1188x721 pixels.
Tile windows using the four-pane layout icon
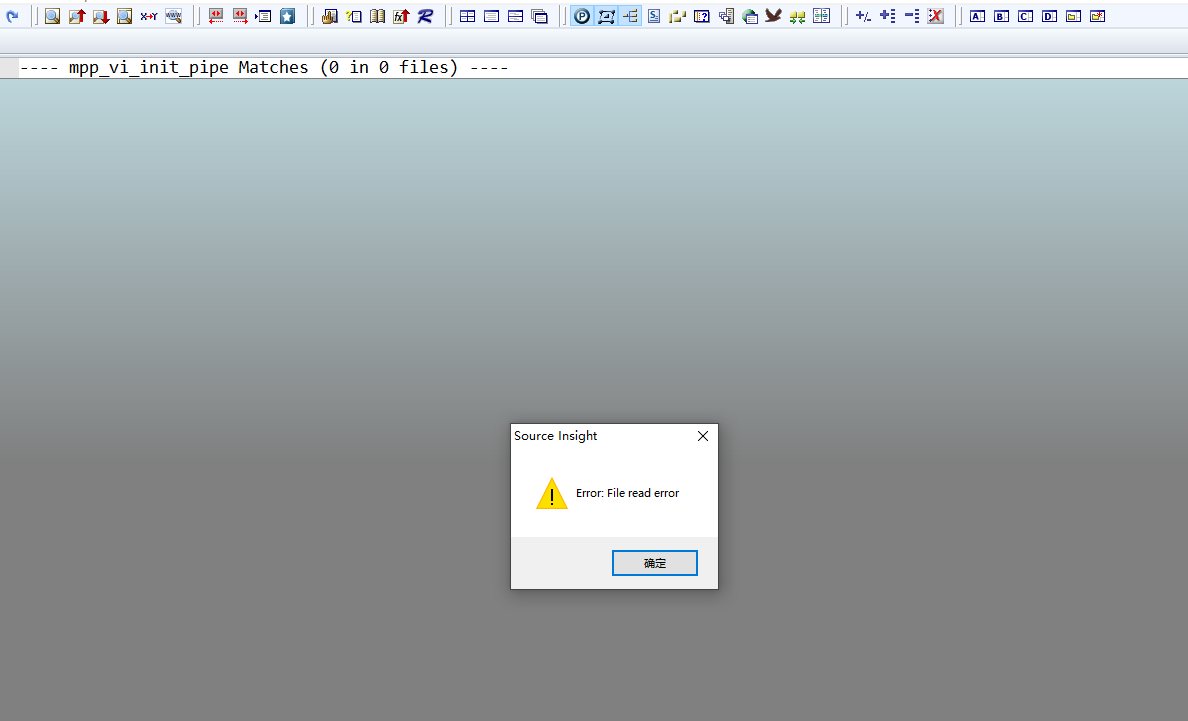pyautogui.click(x=467, y=16)
